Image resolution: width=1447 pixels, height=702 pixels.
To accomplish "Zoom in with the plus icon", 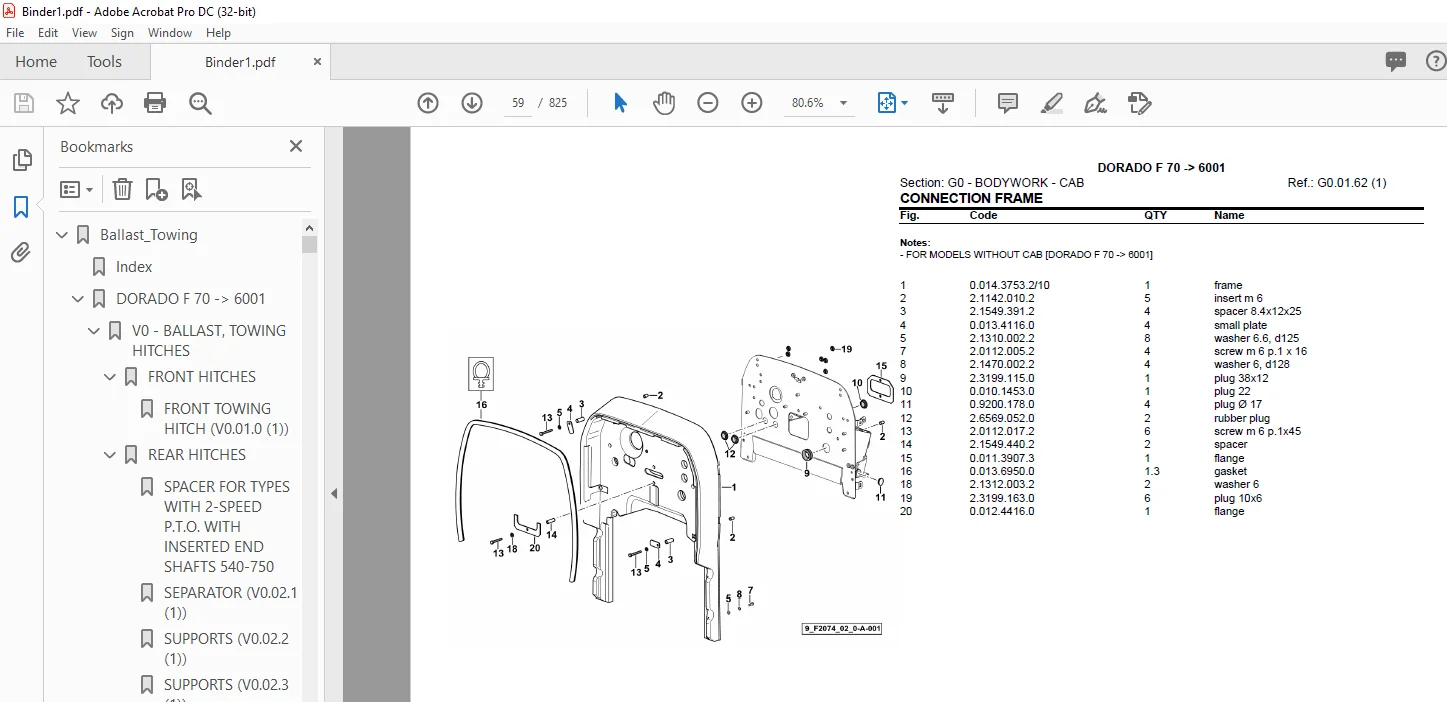I will pyautogui.click(x=752, y=103).
